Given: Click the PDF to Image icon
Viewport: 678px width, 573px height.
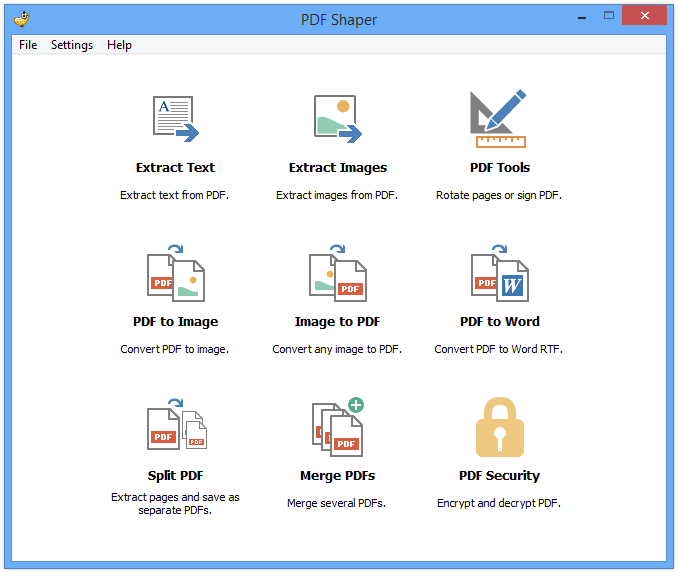Looking at the screenshot, I should [176, 273].
